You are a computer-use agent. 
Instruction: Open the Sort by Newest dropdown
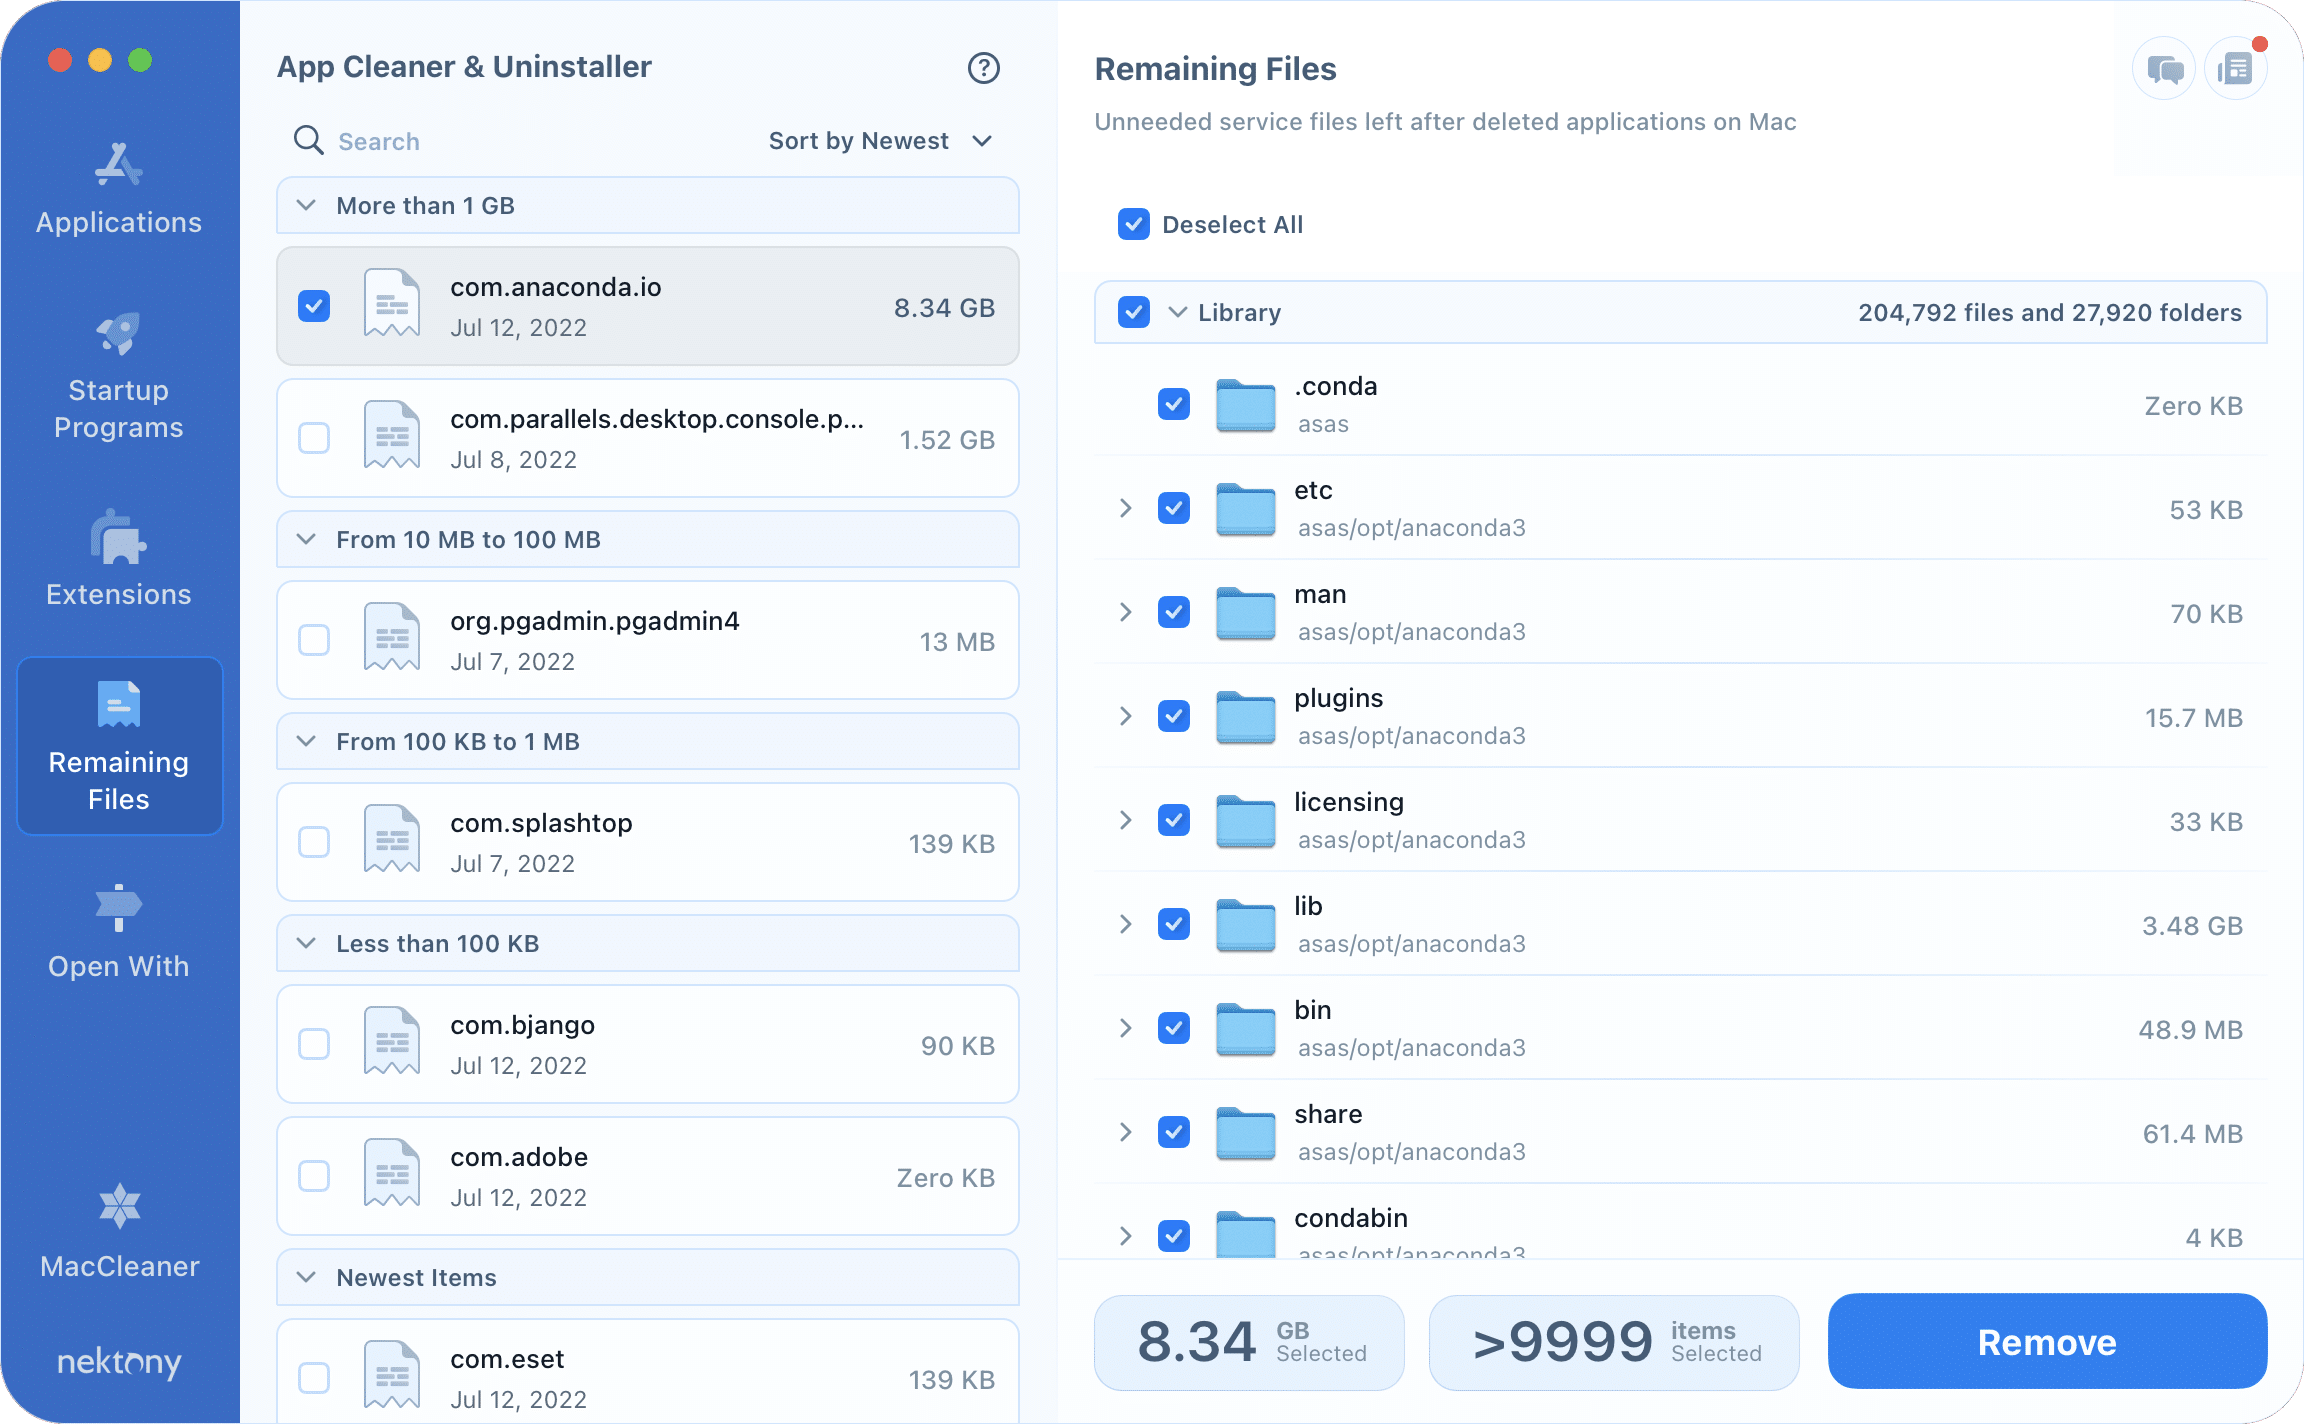(880, 141)
